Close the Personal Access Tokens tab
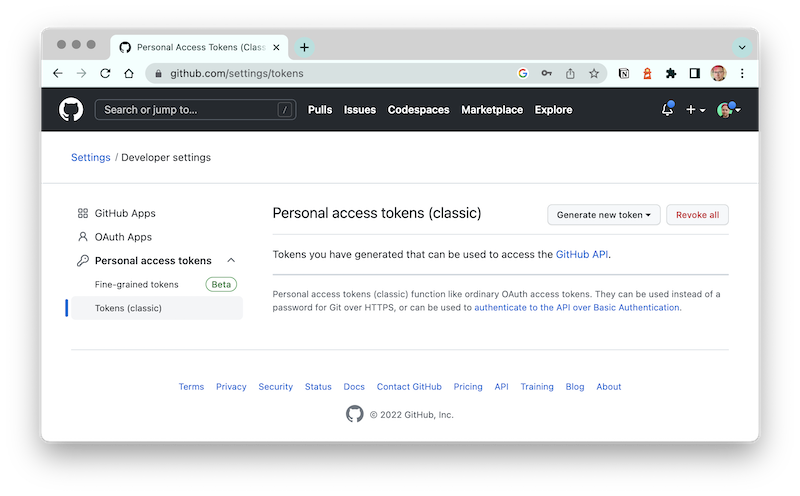The width and height of the screenshot is (800, 496). [276, 47]
